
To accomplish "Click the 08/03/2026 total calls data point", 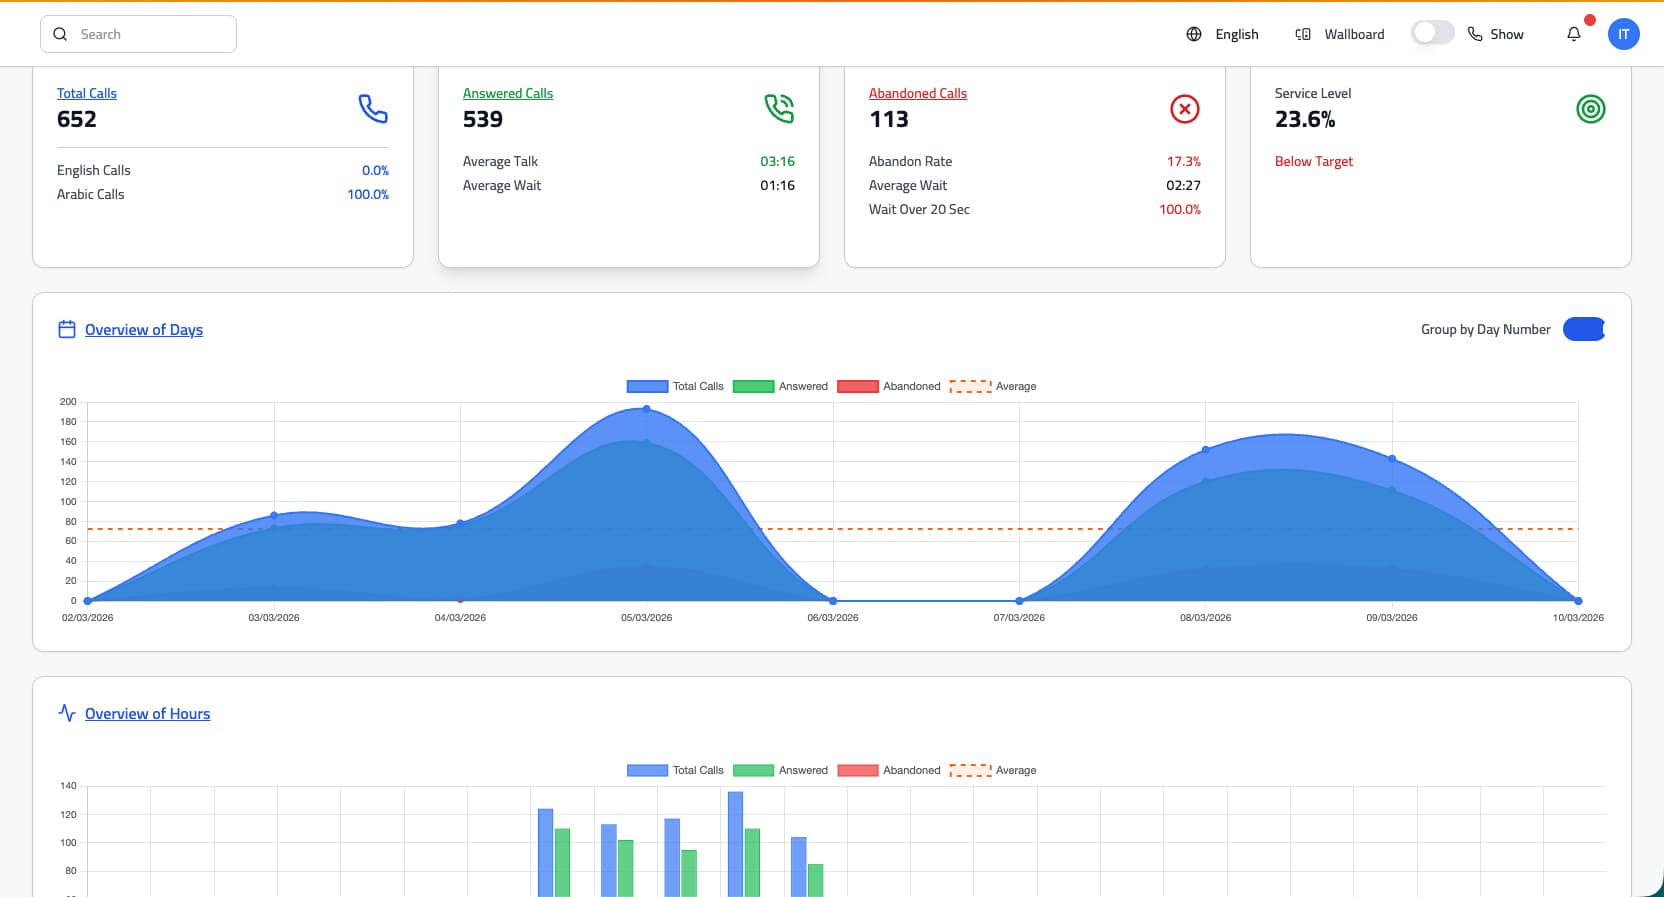I will [1205, 450].
